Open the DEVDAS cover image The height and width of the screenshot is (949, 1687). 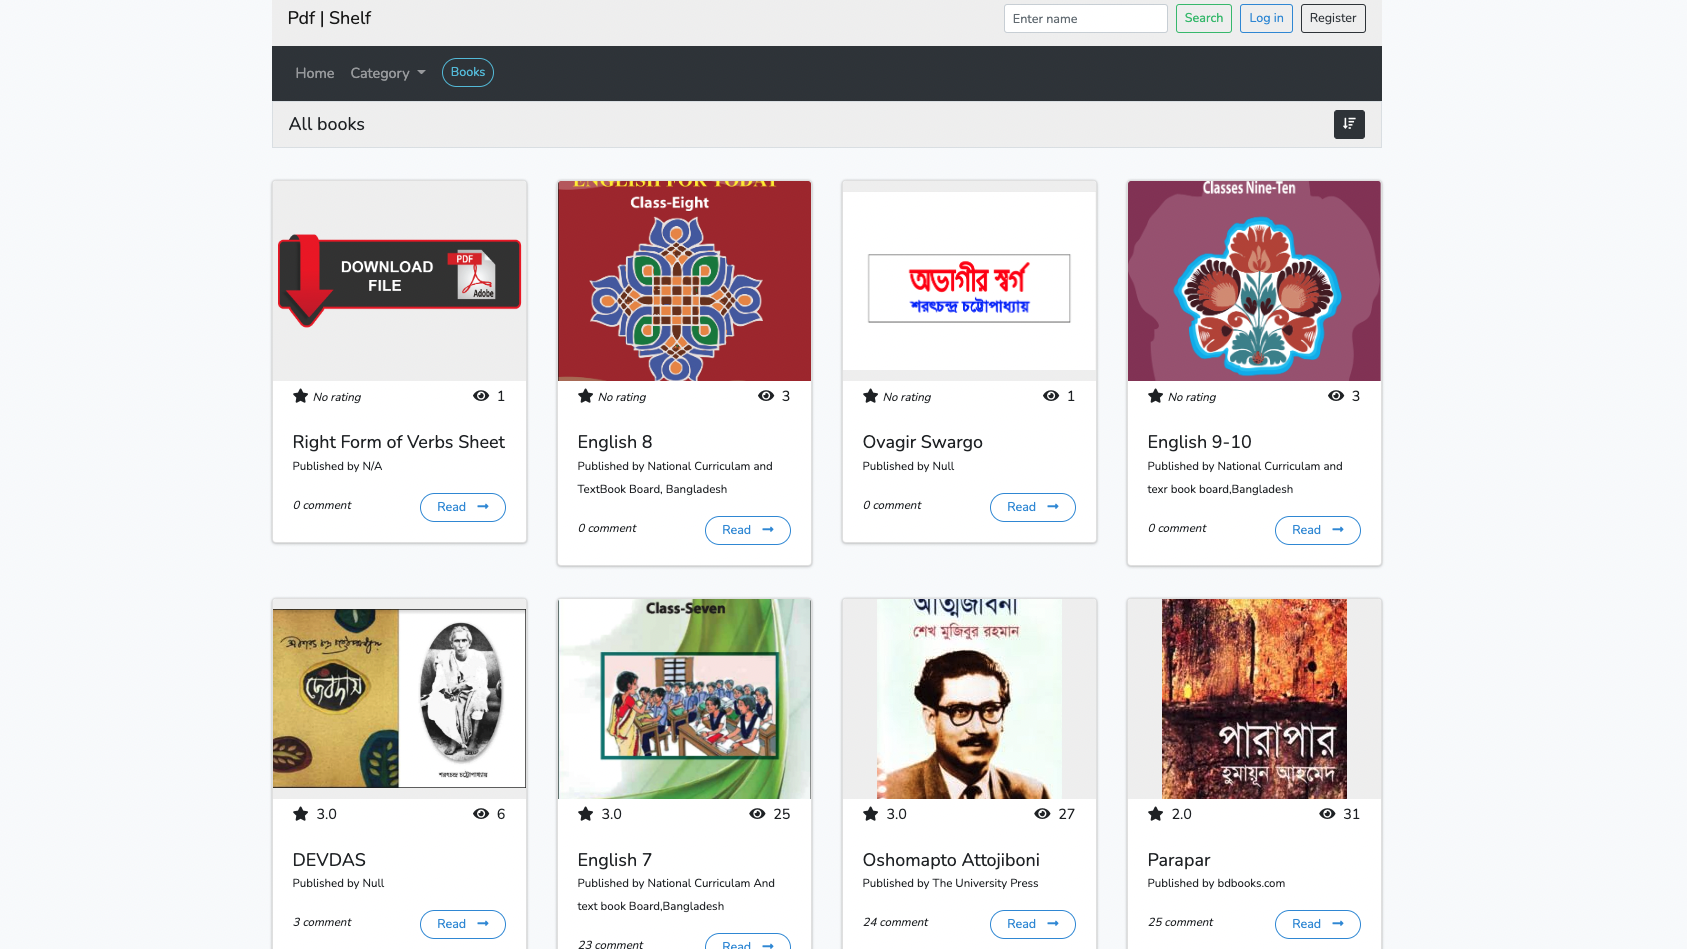(400, 699)
